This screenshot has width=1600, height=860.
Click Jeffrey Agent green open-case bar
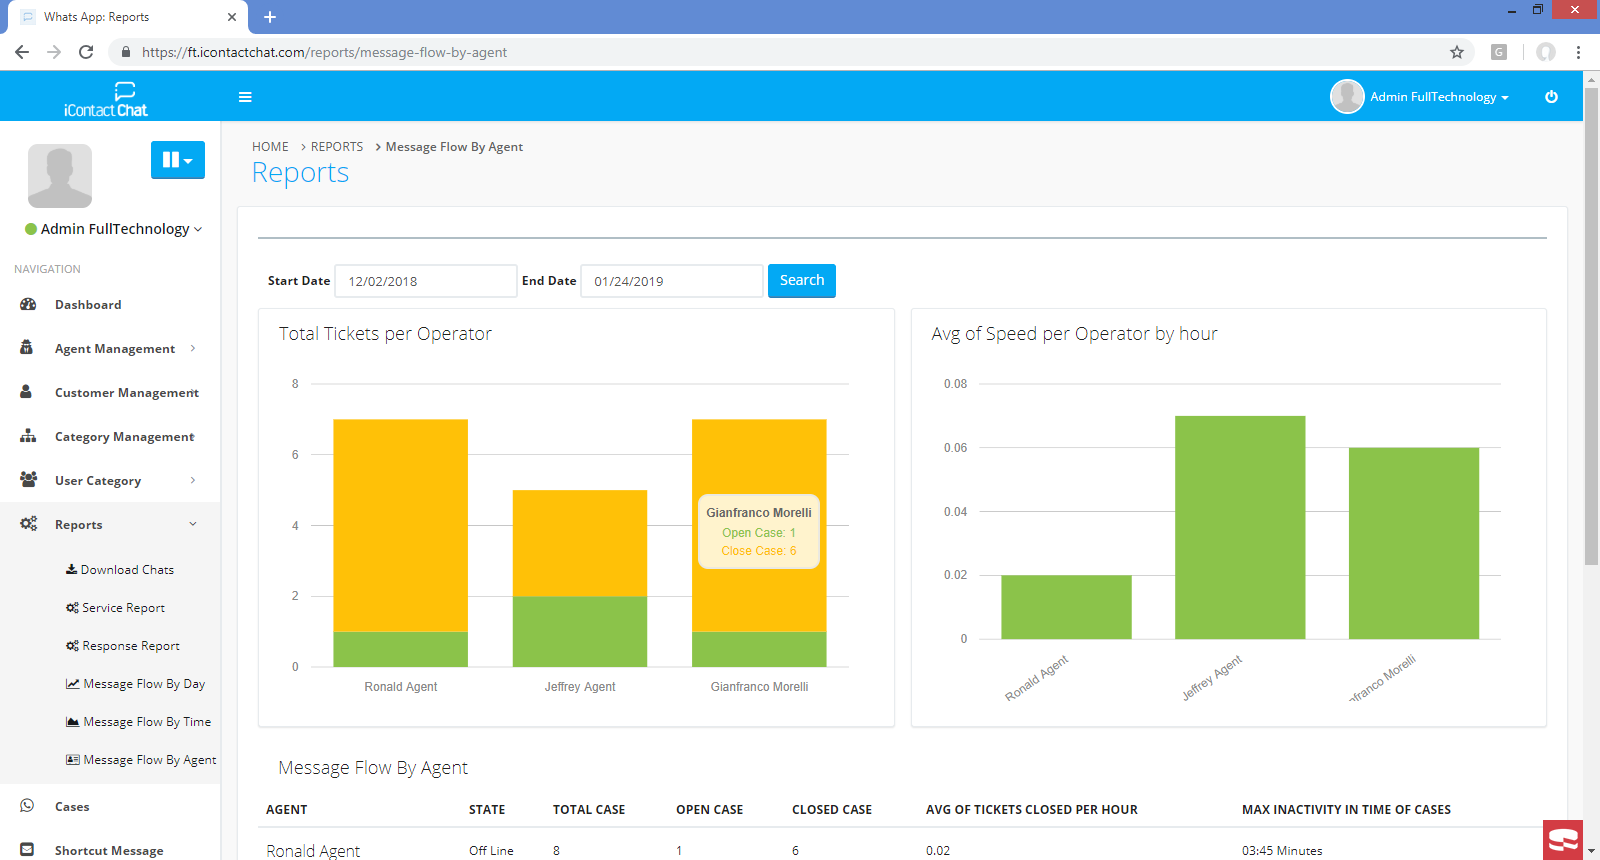point(580,631)
